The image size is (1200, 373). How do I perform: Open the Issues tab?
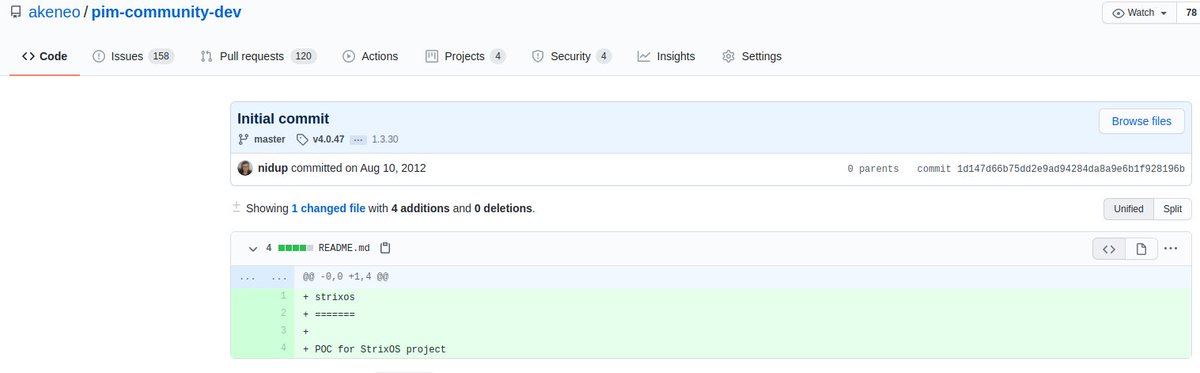[134, 56]
